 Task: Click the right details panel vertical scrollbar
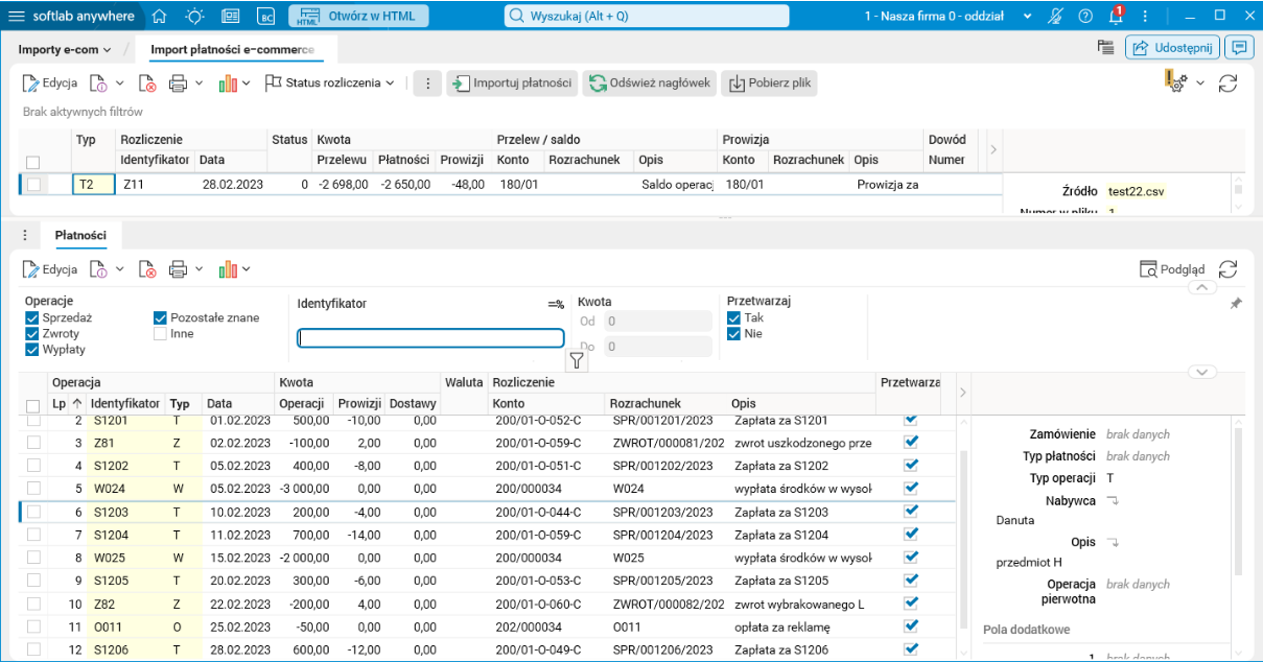tap(1238, 500)
